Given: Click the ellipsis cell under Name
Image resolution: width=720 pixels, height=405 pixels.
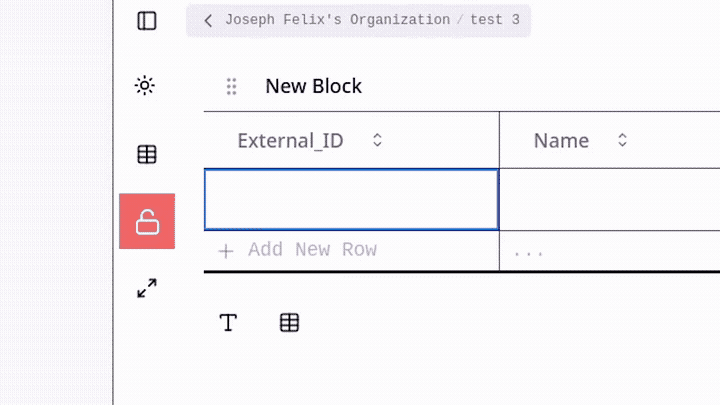Looking at the screenshot, I should [528, 252].
